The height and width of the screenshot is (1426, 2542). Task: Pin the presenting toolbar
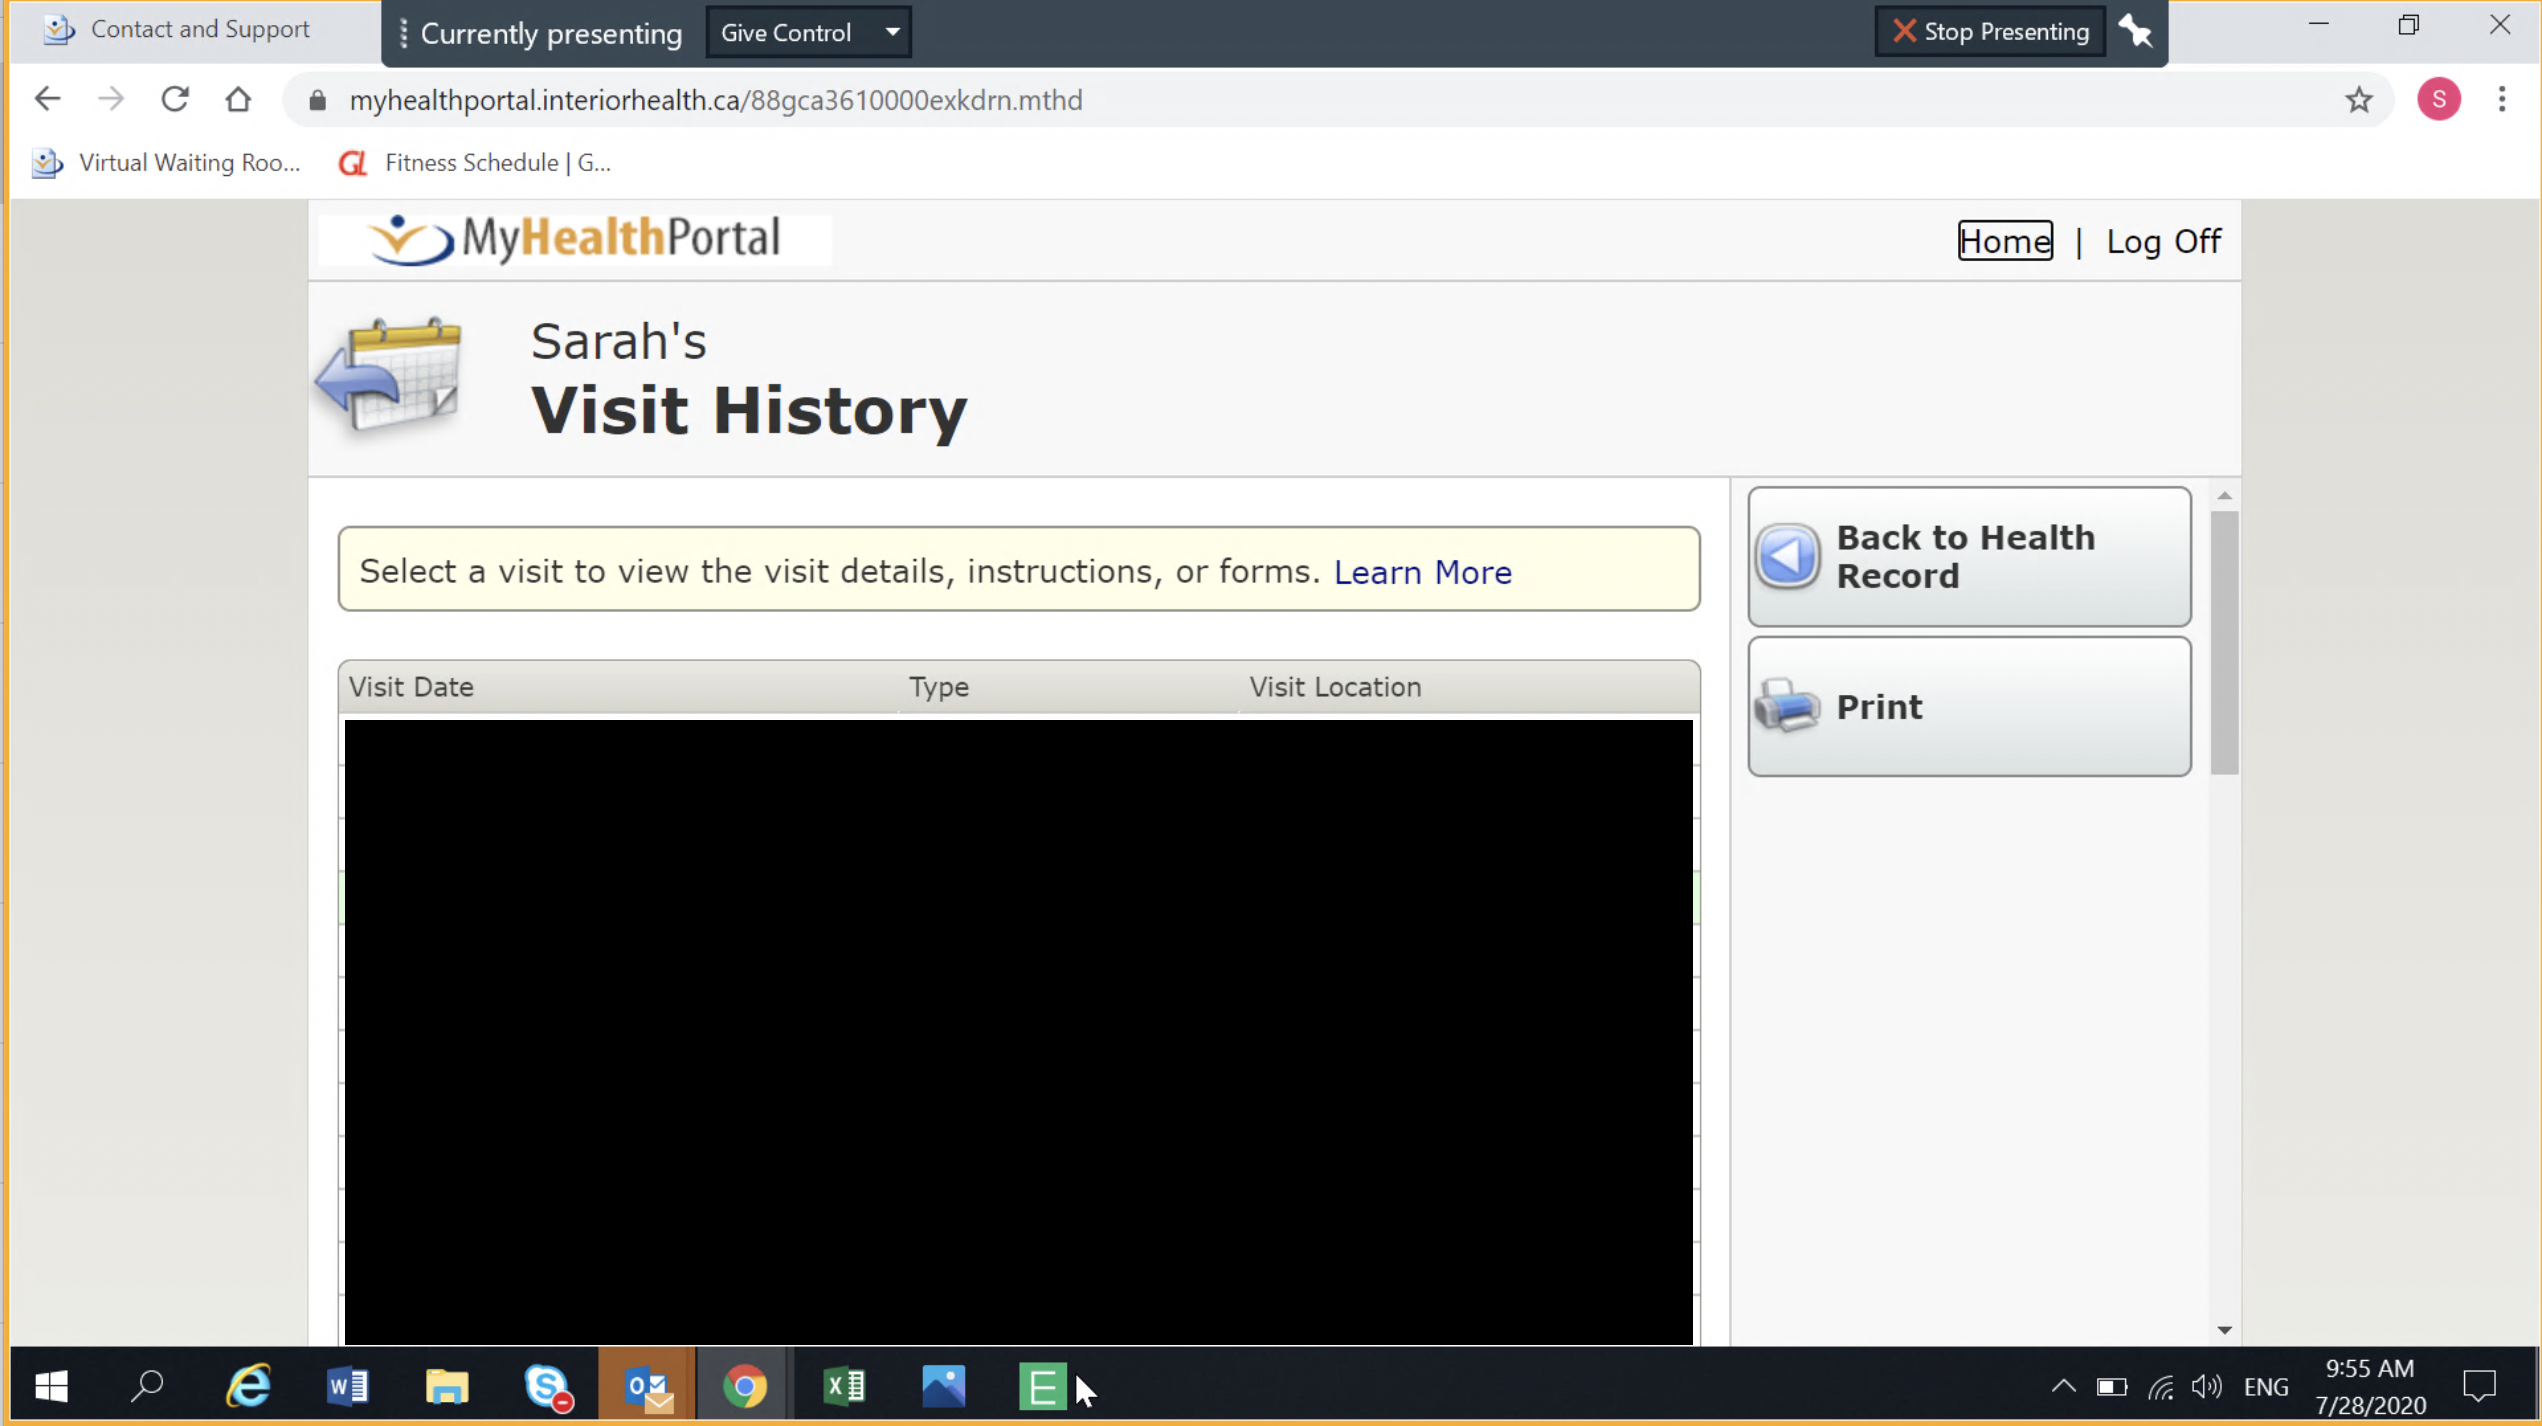click(x=2135, y=32)
